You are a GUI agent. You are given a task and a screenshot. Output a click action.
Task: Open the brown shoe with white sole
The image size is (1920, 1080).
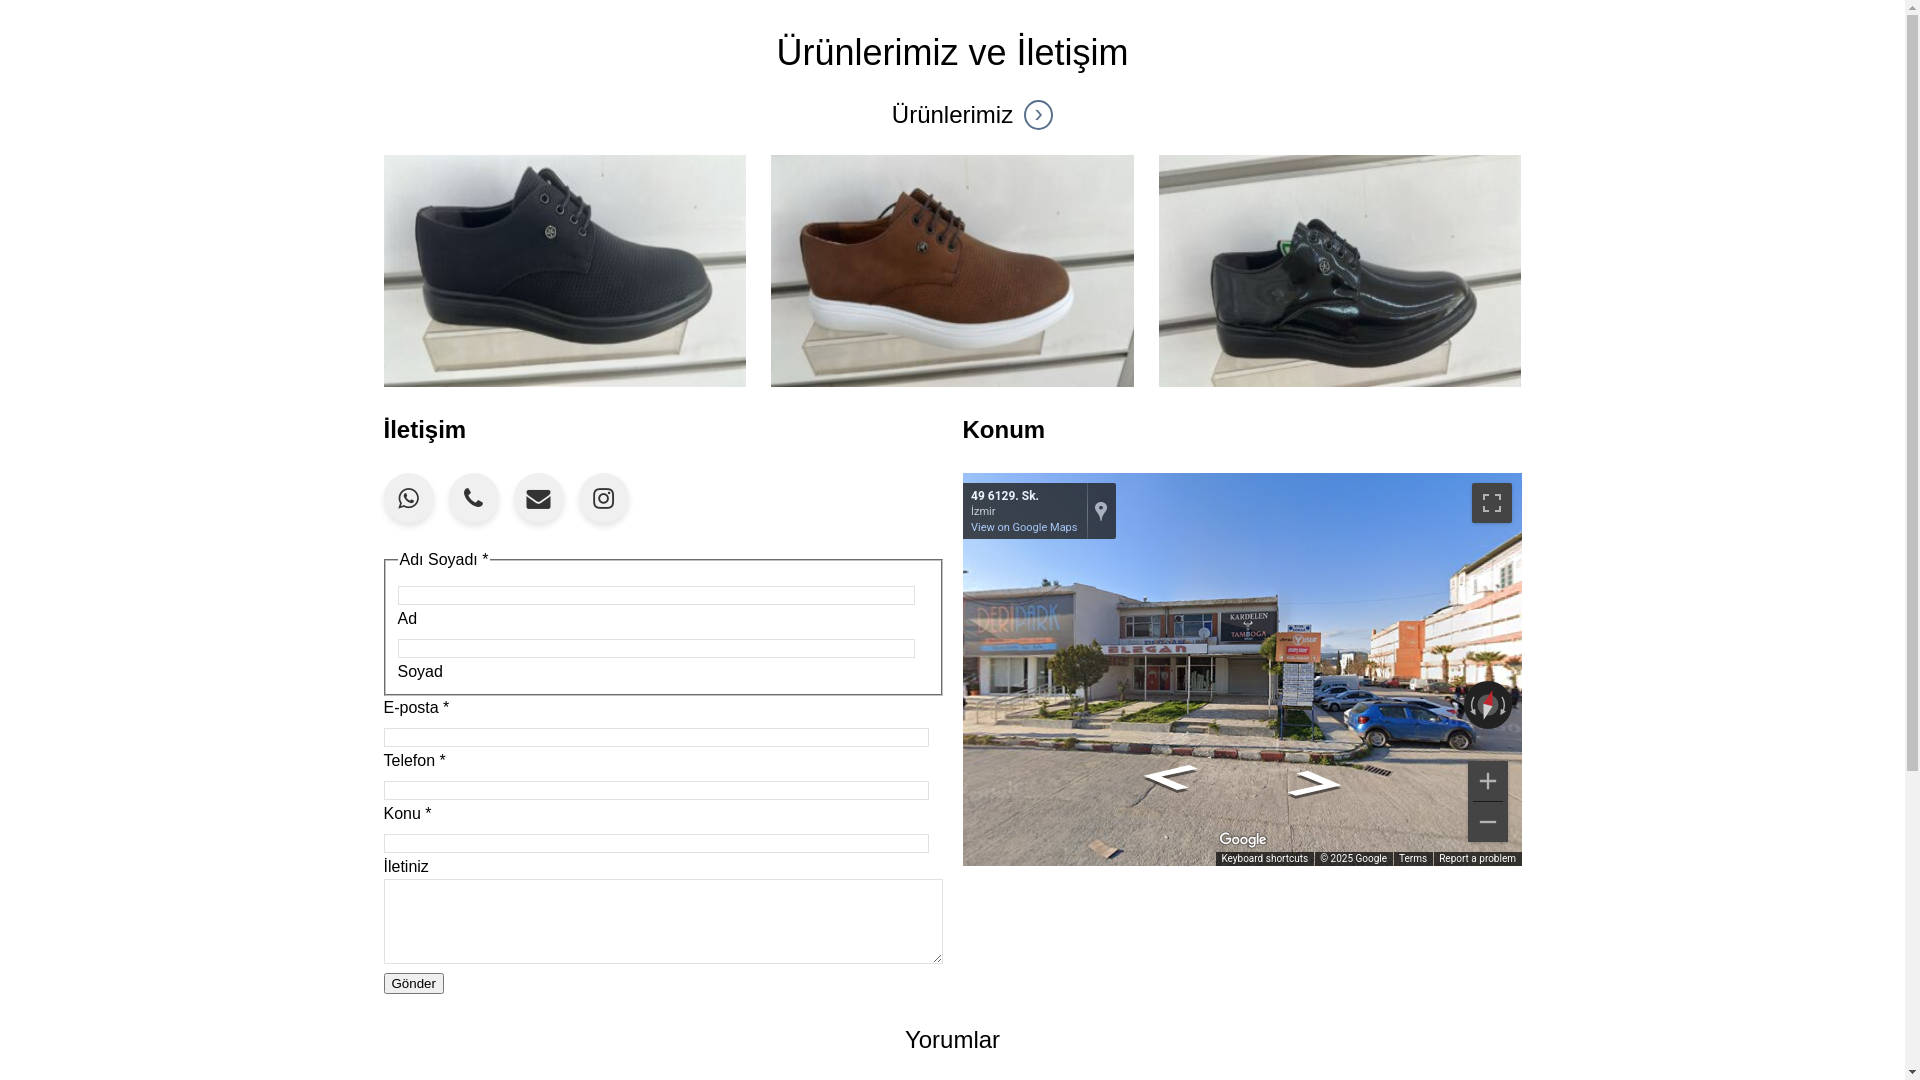point(952,271)
